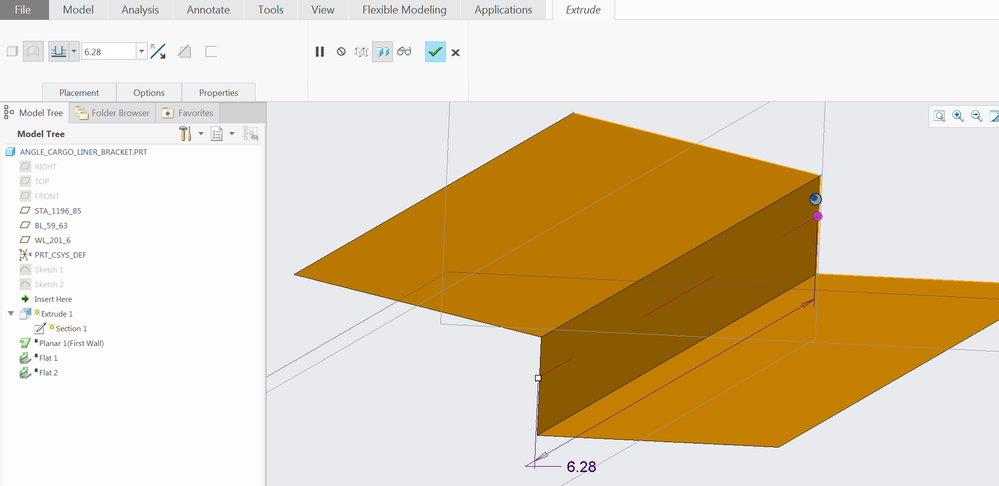Click the verify mode glasses icon

[404, 51]
